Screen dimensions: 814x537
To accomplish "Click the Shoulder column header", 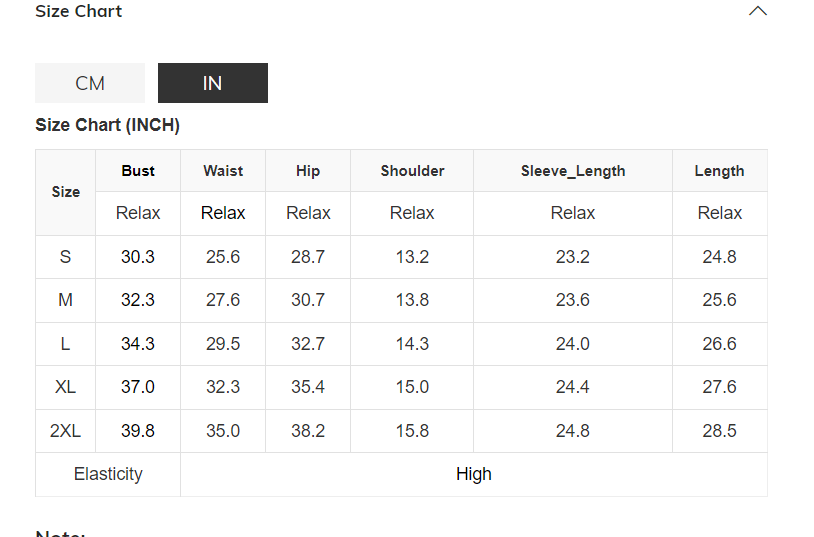I will 412,171.
